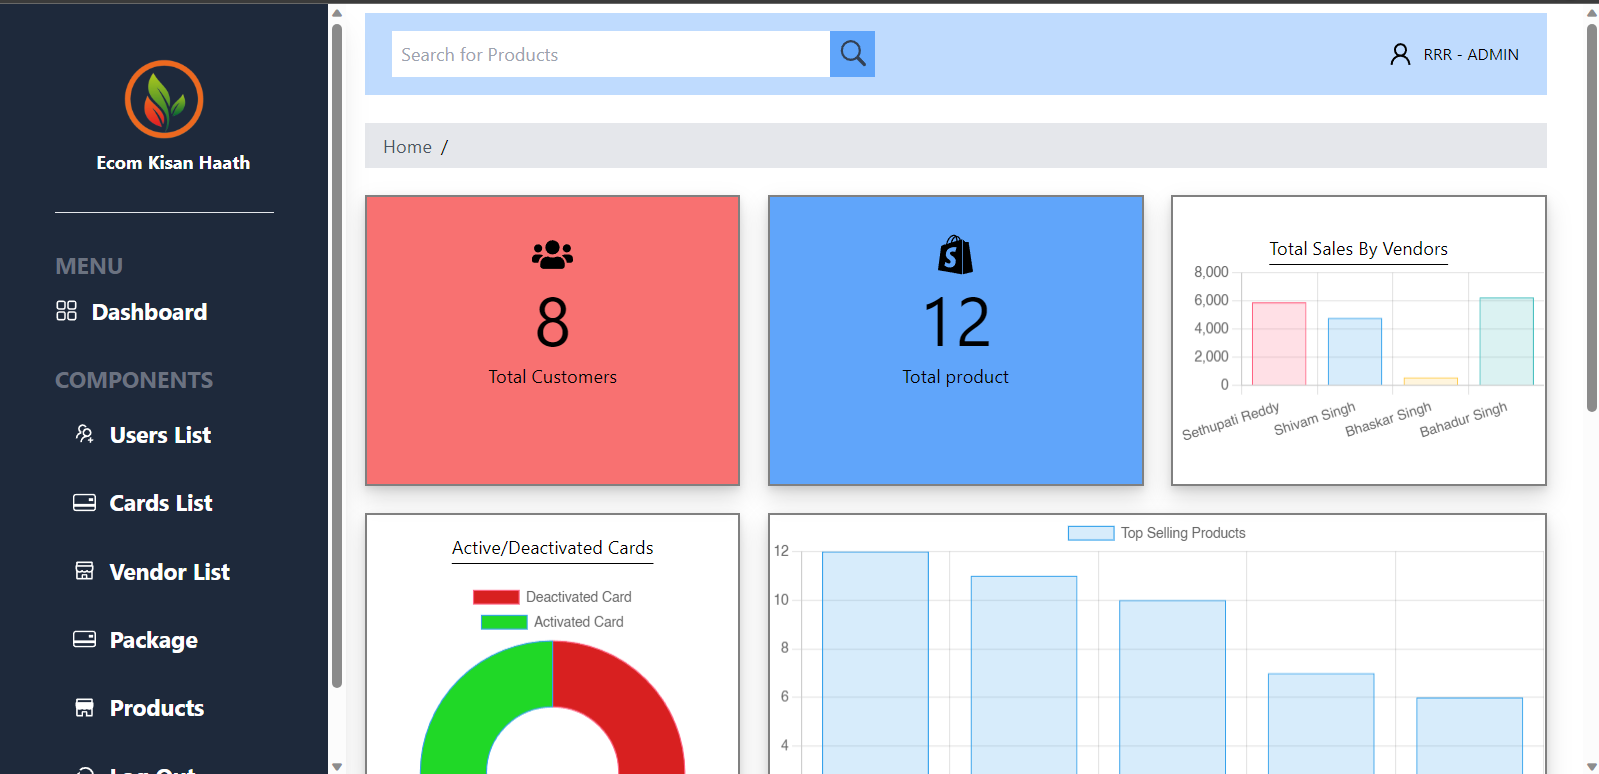Screen dimensions: 1599x774
Task: Click the Users List person icon
Action: coord(85,434)
